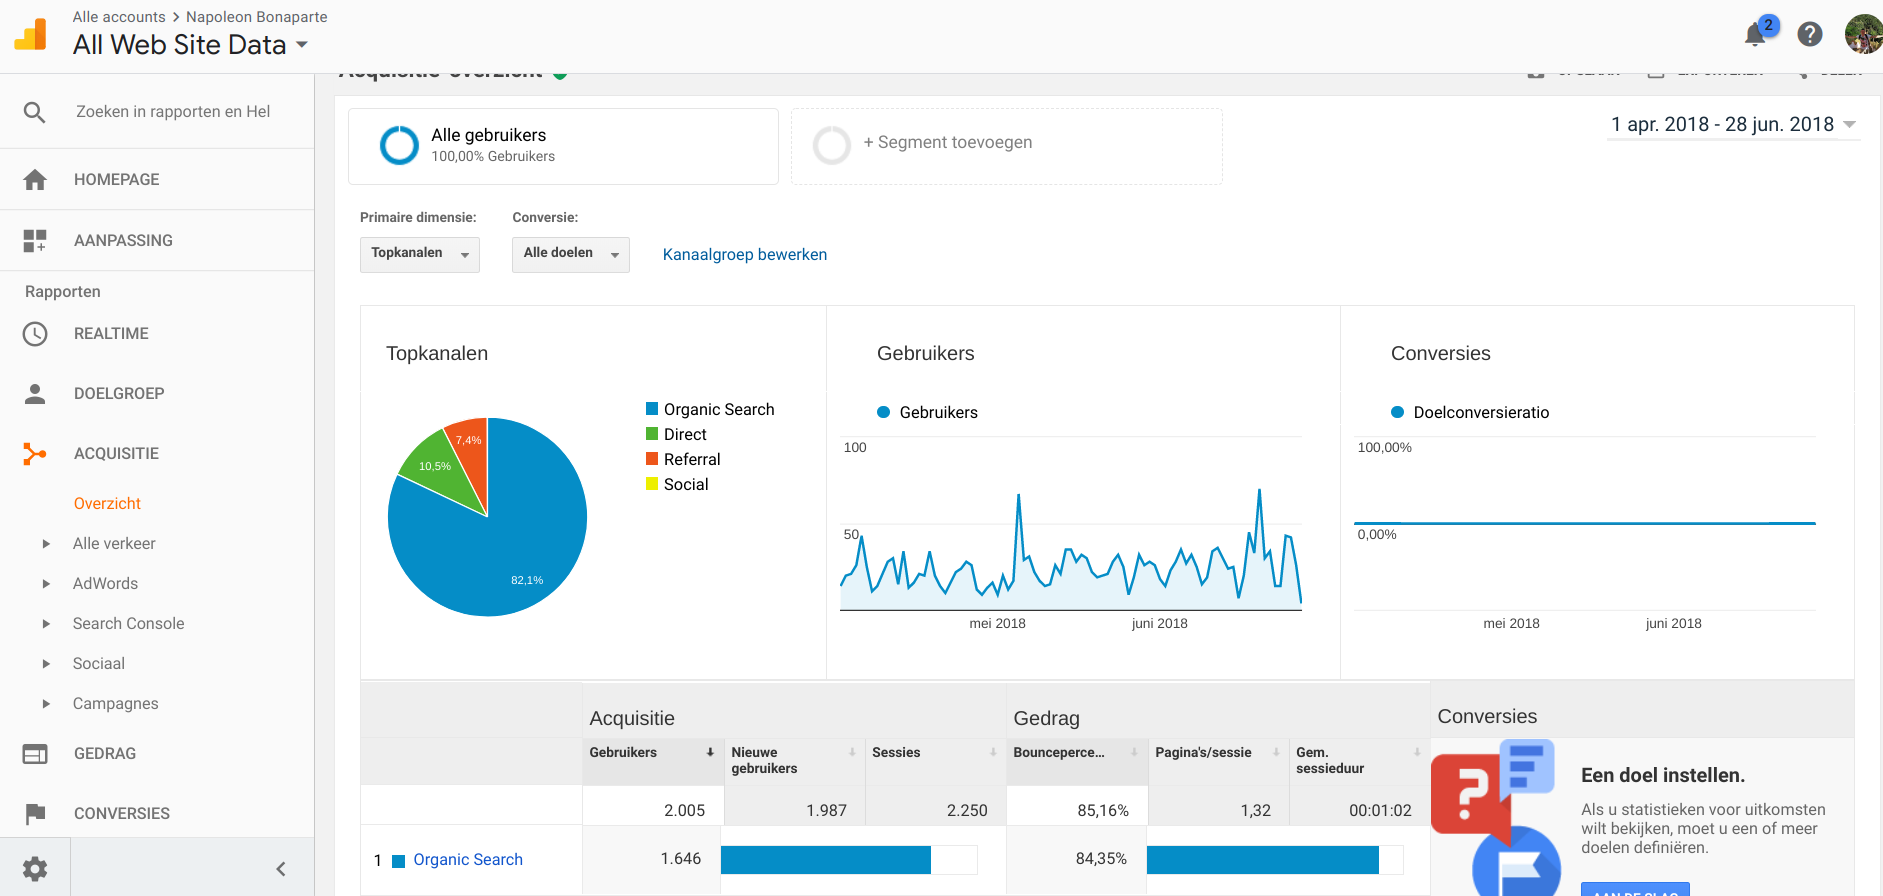This screenshot has height=896, width=1883.
Task: Click the session duration 00:01:02
Action: (x=1380, y=811)
